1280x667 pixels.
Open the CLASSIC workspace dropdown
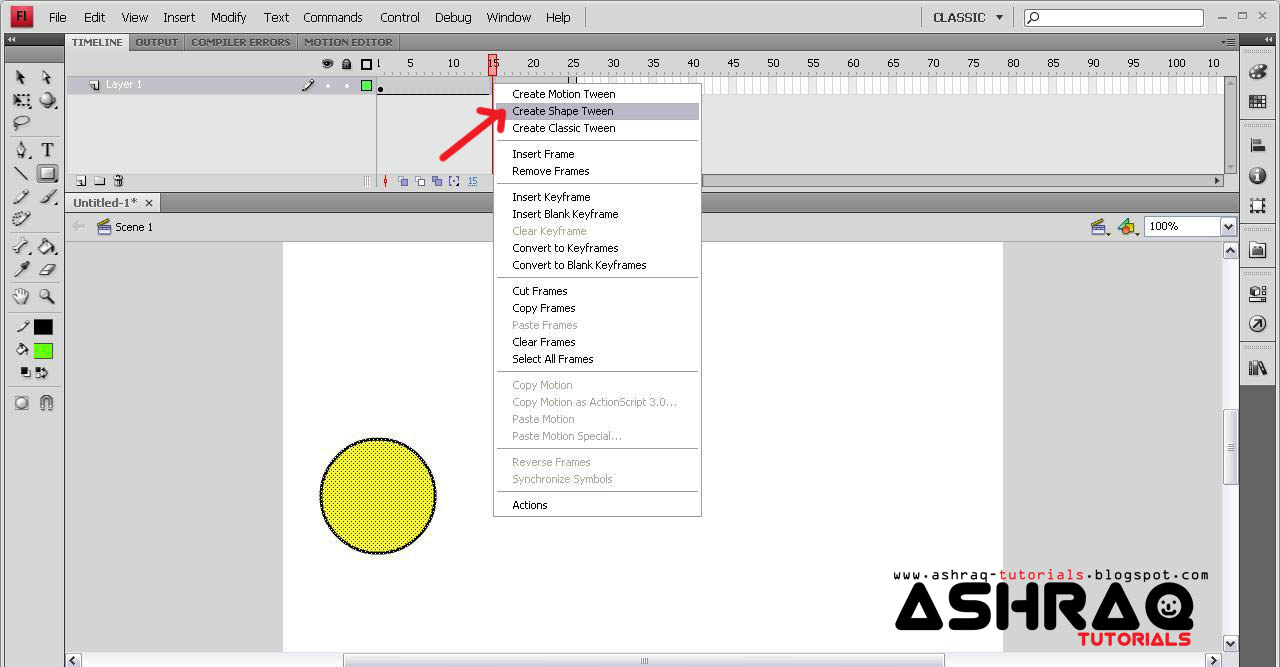point(966,17)
